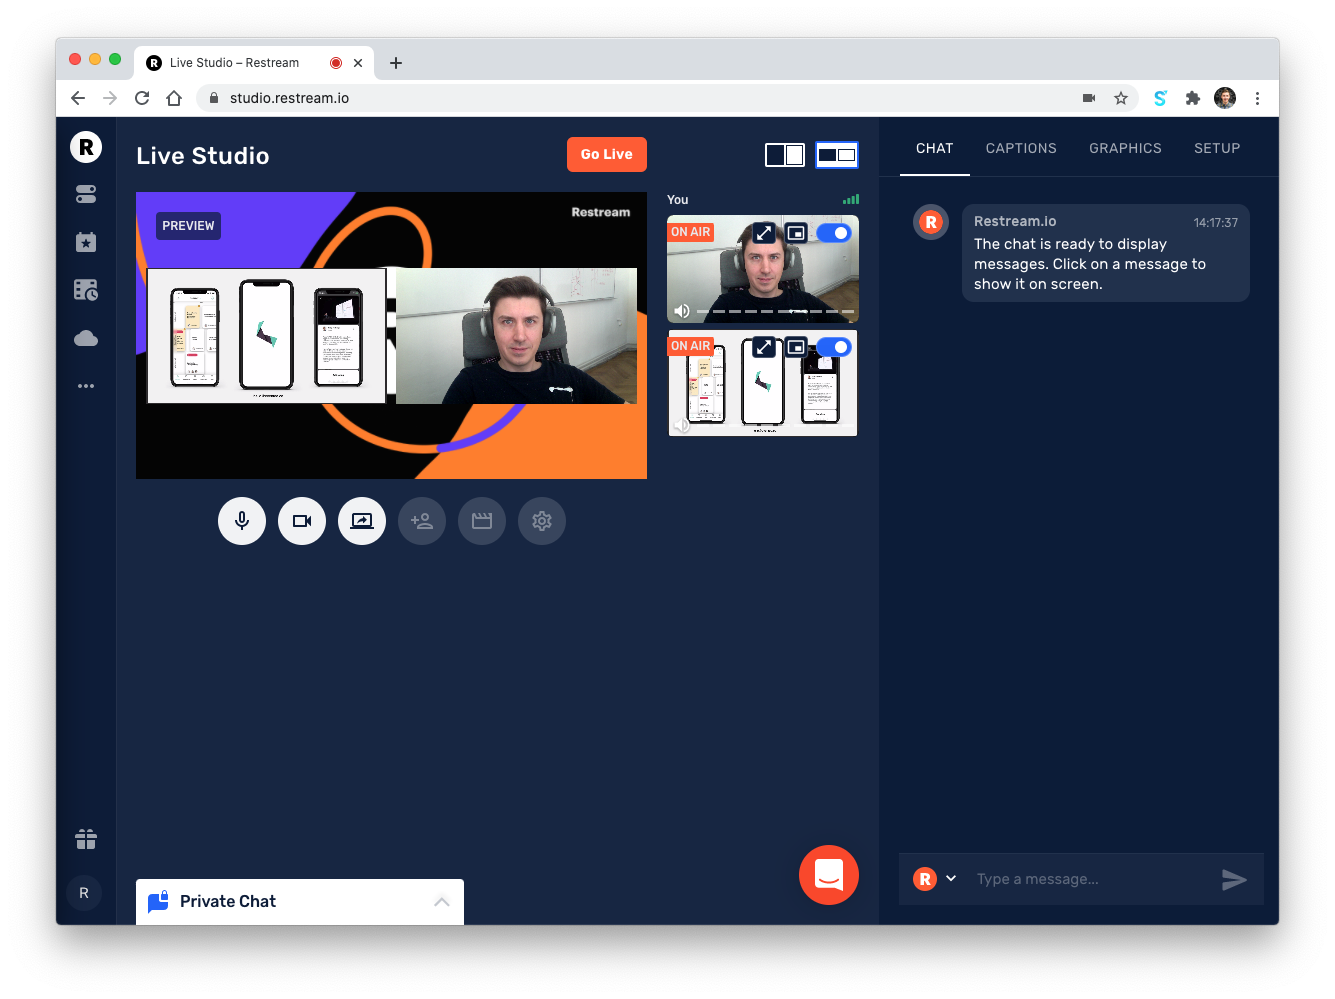The height and width of the screenshot is (999, 1335).
Task: Click the speaker icon on phone screens thumbnail
Action: click(682, 425)
